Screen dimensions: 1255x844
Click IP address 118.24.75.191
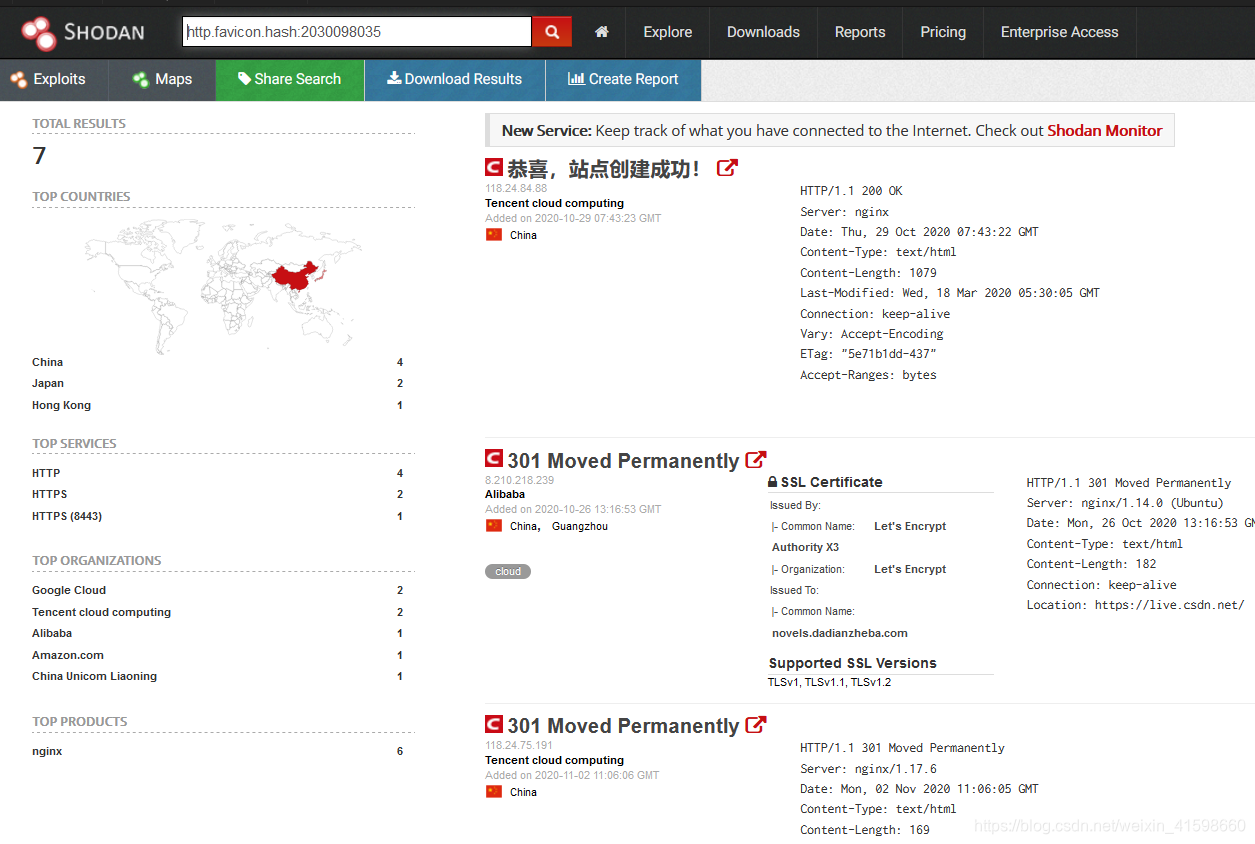tap(519, 745)
